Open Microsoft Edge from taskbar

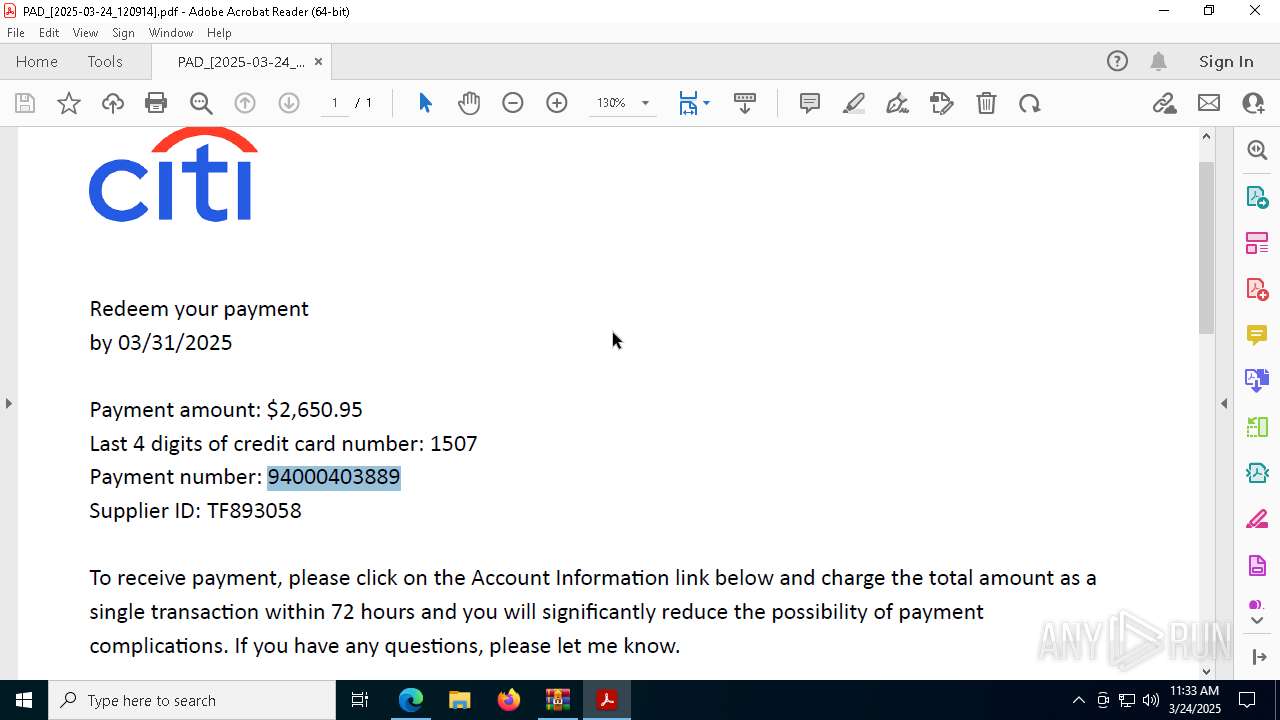[x=411, y=700]
